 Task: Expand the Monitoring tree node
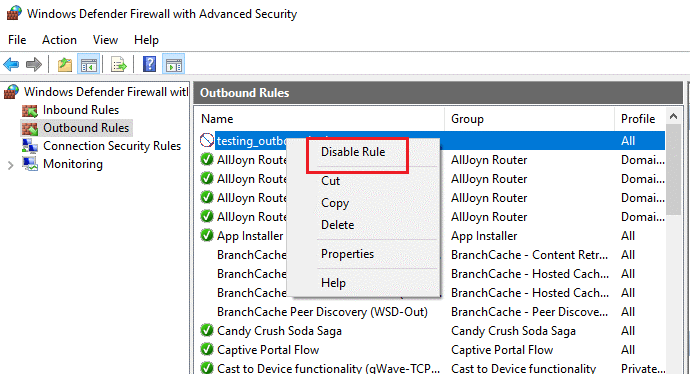tap(11, 165)
